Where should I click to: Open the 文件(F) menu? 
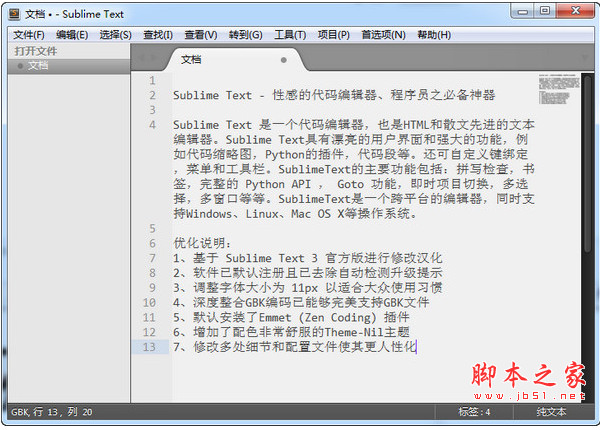pyautogui.click(x=29, y=35)
